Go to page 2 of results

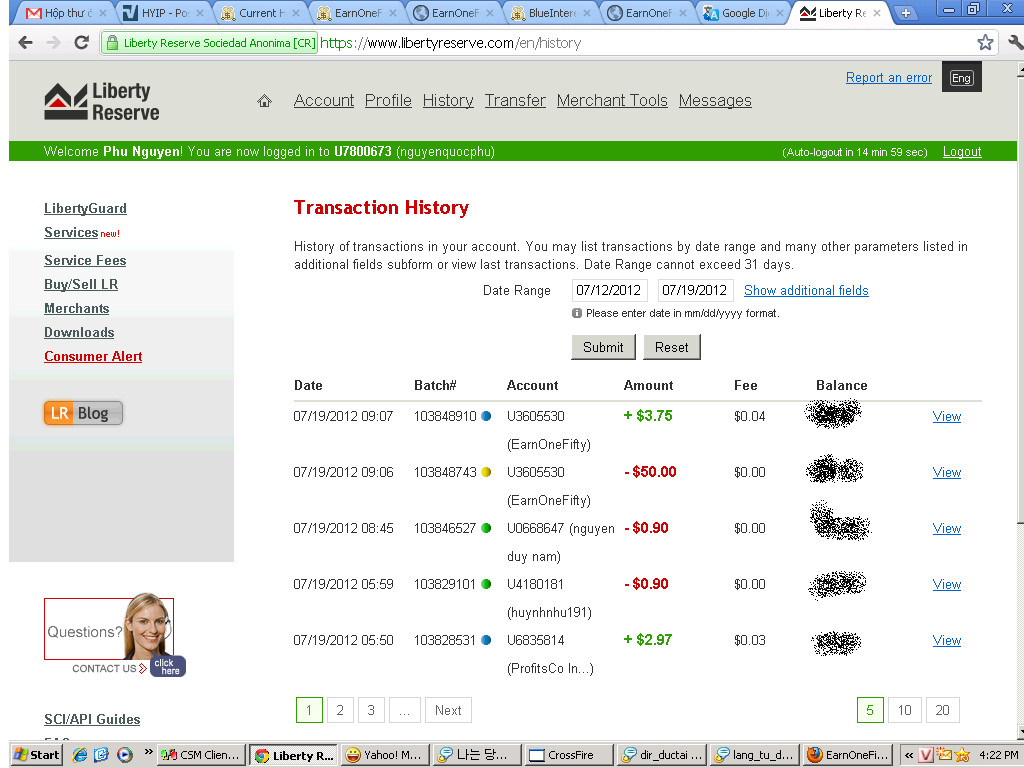pos(340,710)
